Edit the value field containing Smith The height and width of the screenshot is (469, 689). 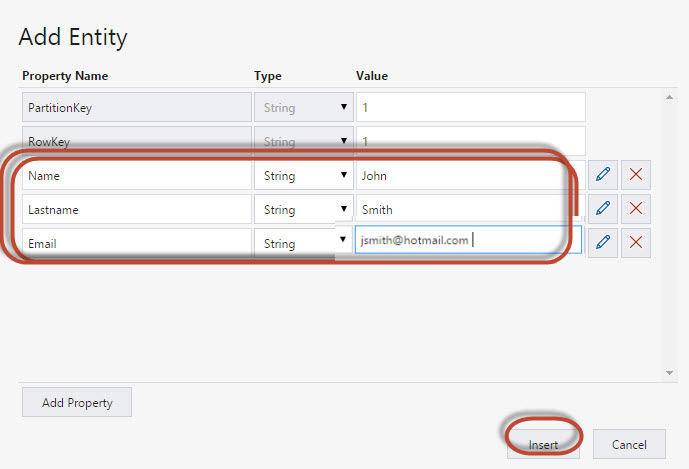pos(470,209)
